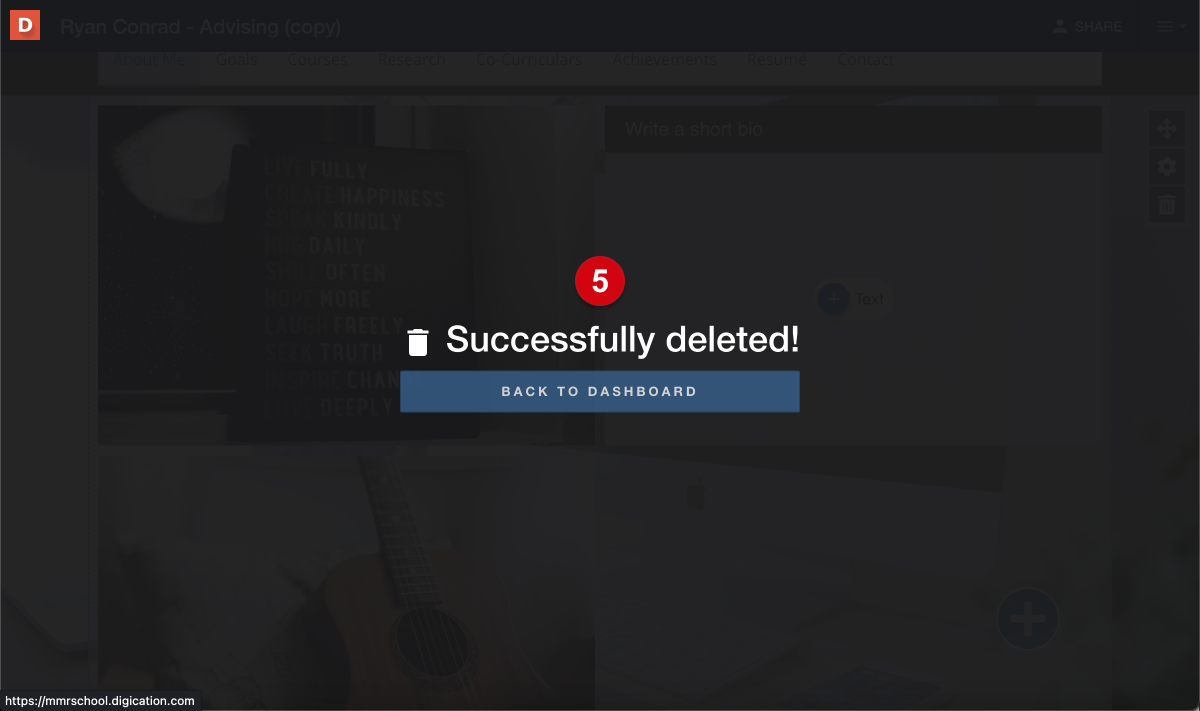The image size is (1200, 711).
Task: Open the Co-Curriculars tab
Action: 529,60
